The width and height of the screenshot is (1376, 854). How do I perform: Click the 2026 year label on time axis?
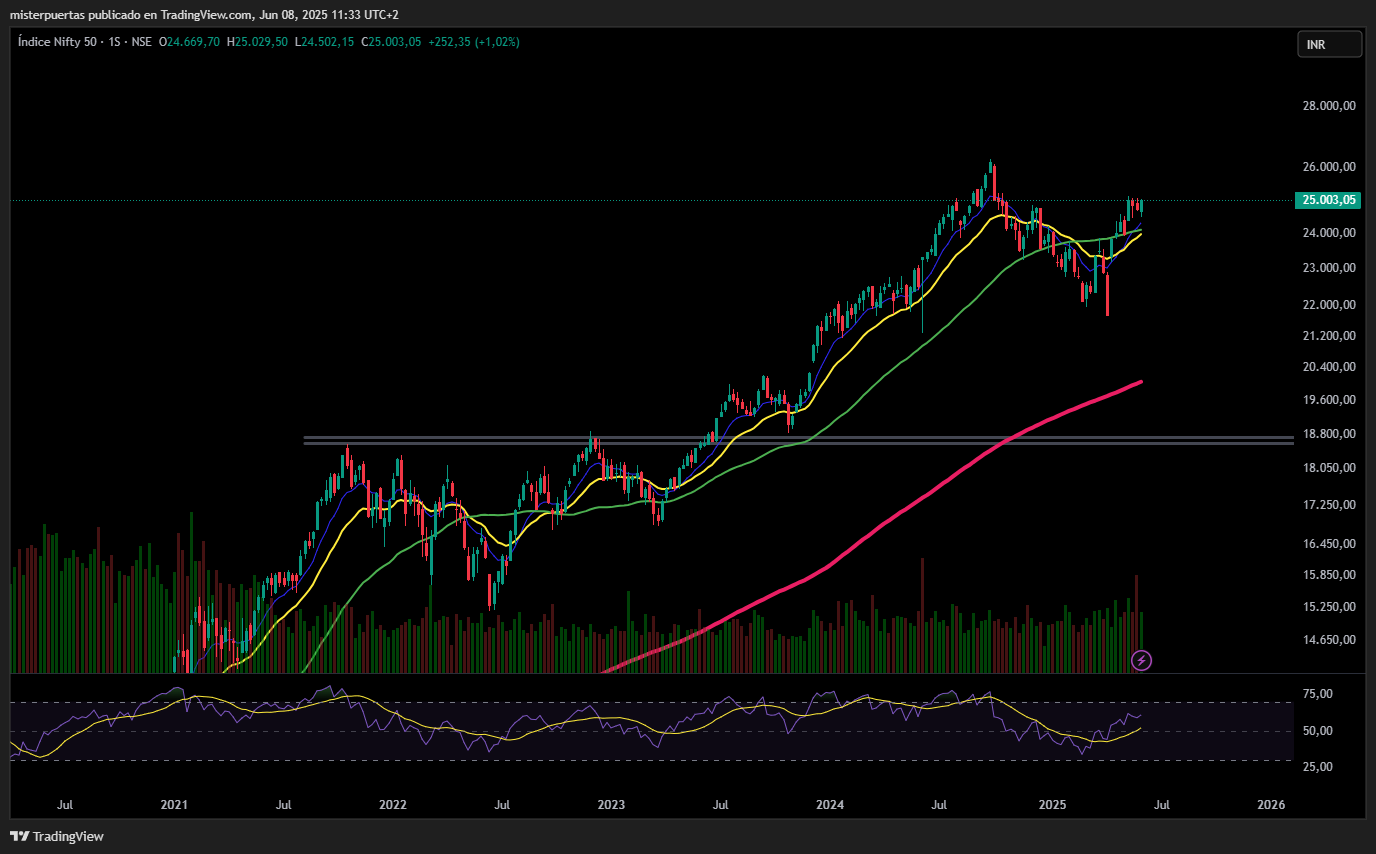pos(1270,805)
